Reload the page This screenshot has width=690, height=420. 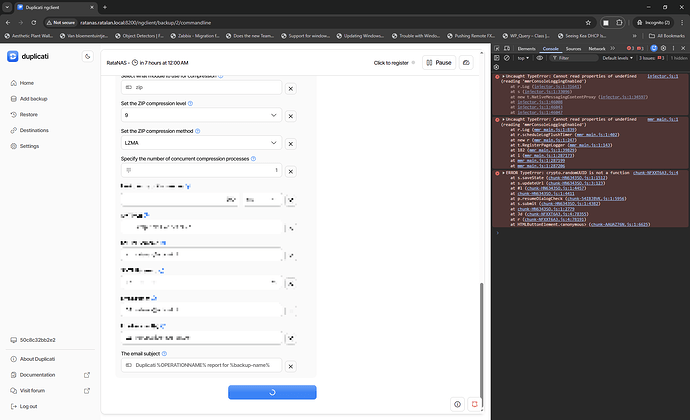(33, 22)
